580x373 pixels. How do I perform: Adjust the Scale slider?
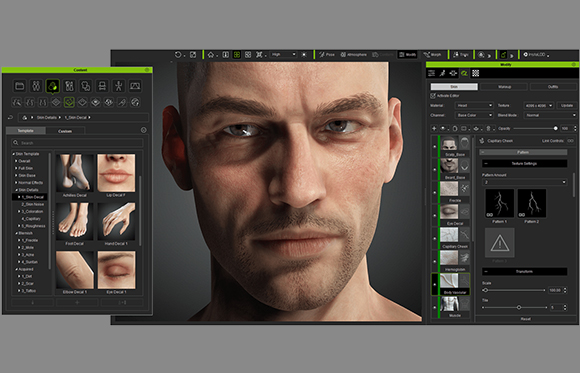514,290
